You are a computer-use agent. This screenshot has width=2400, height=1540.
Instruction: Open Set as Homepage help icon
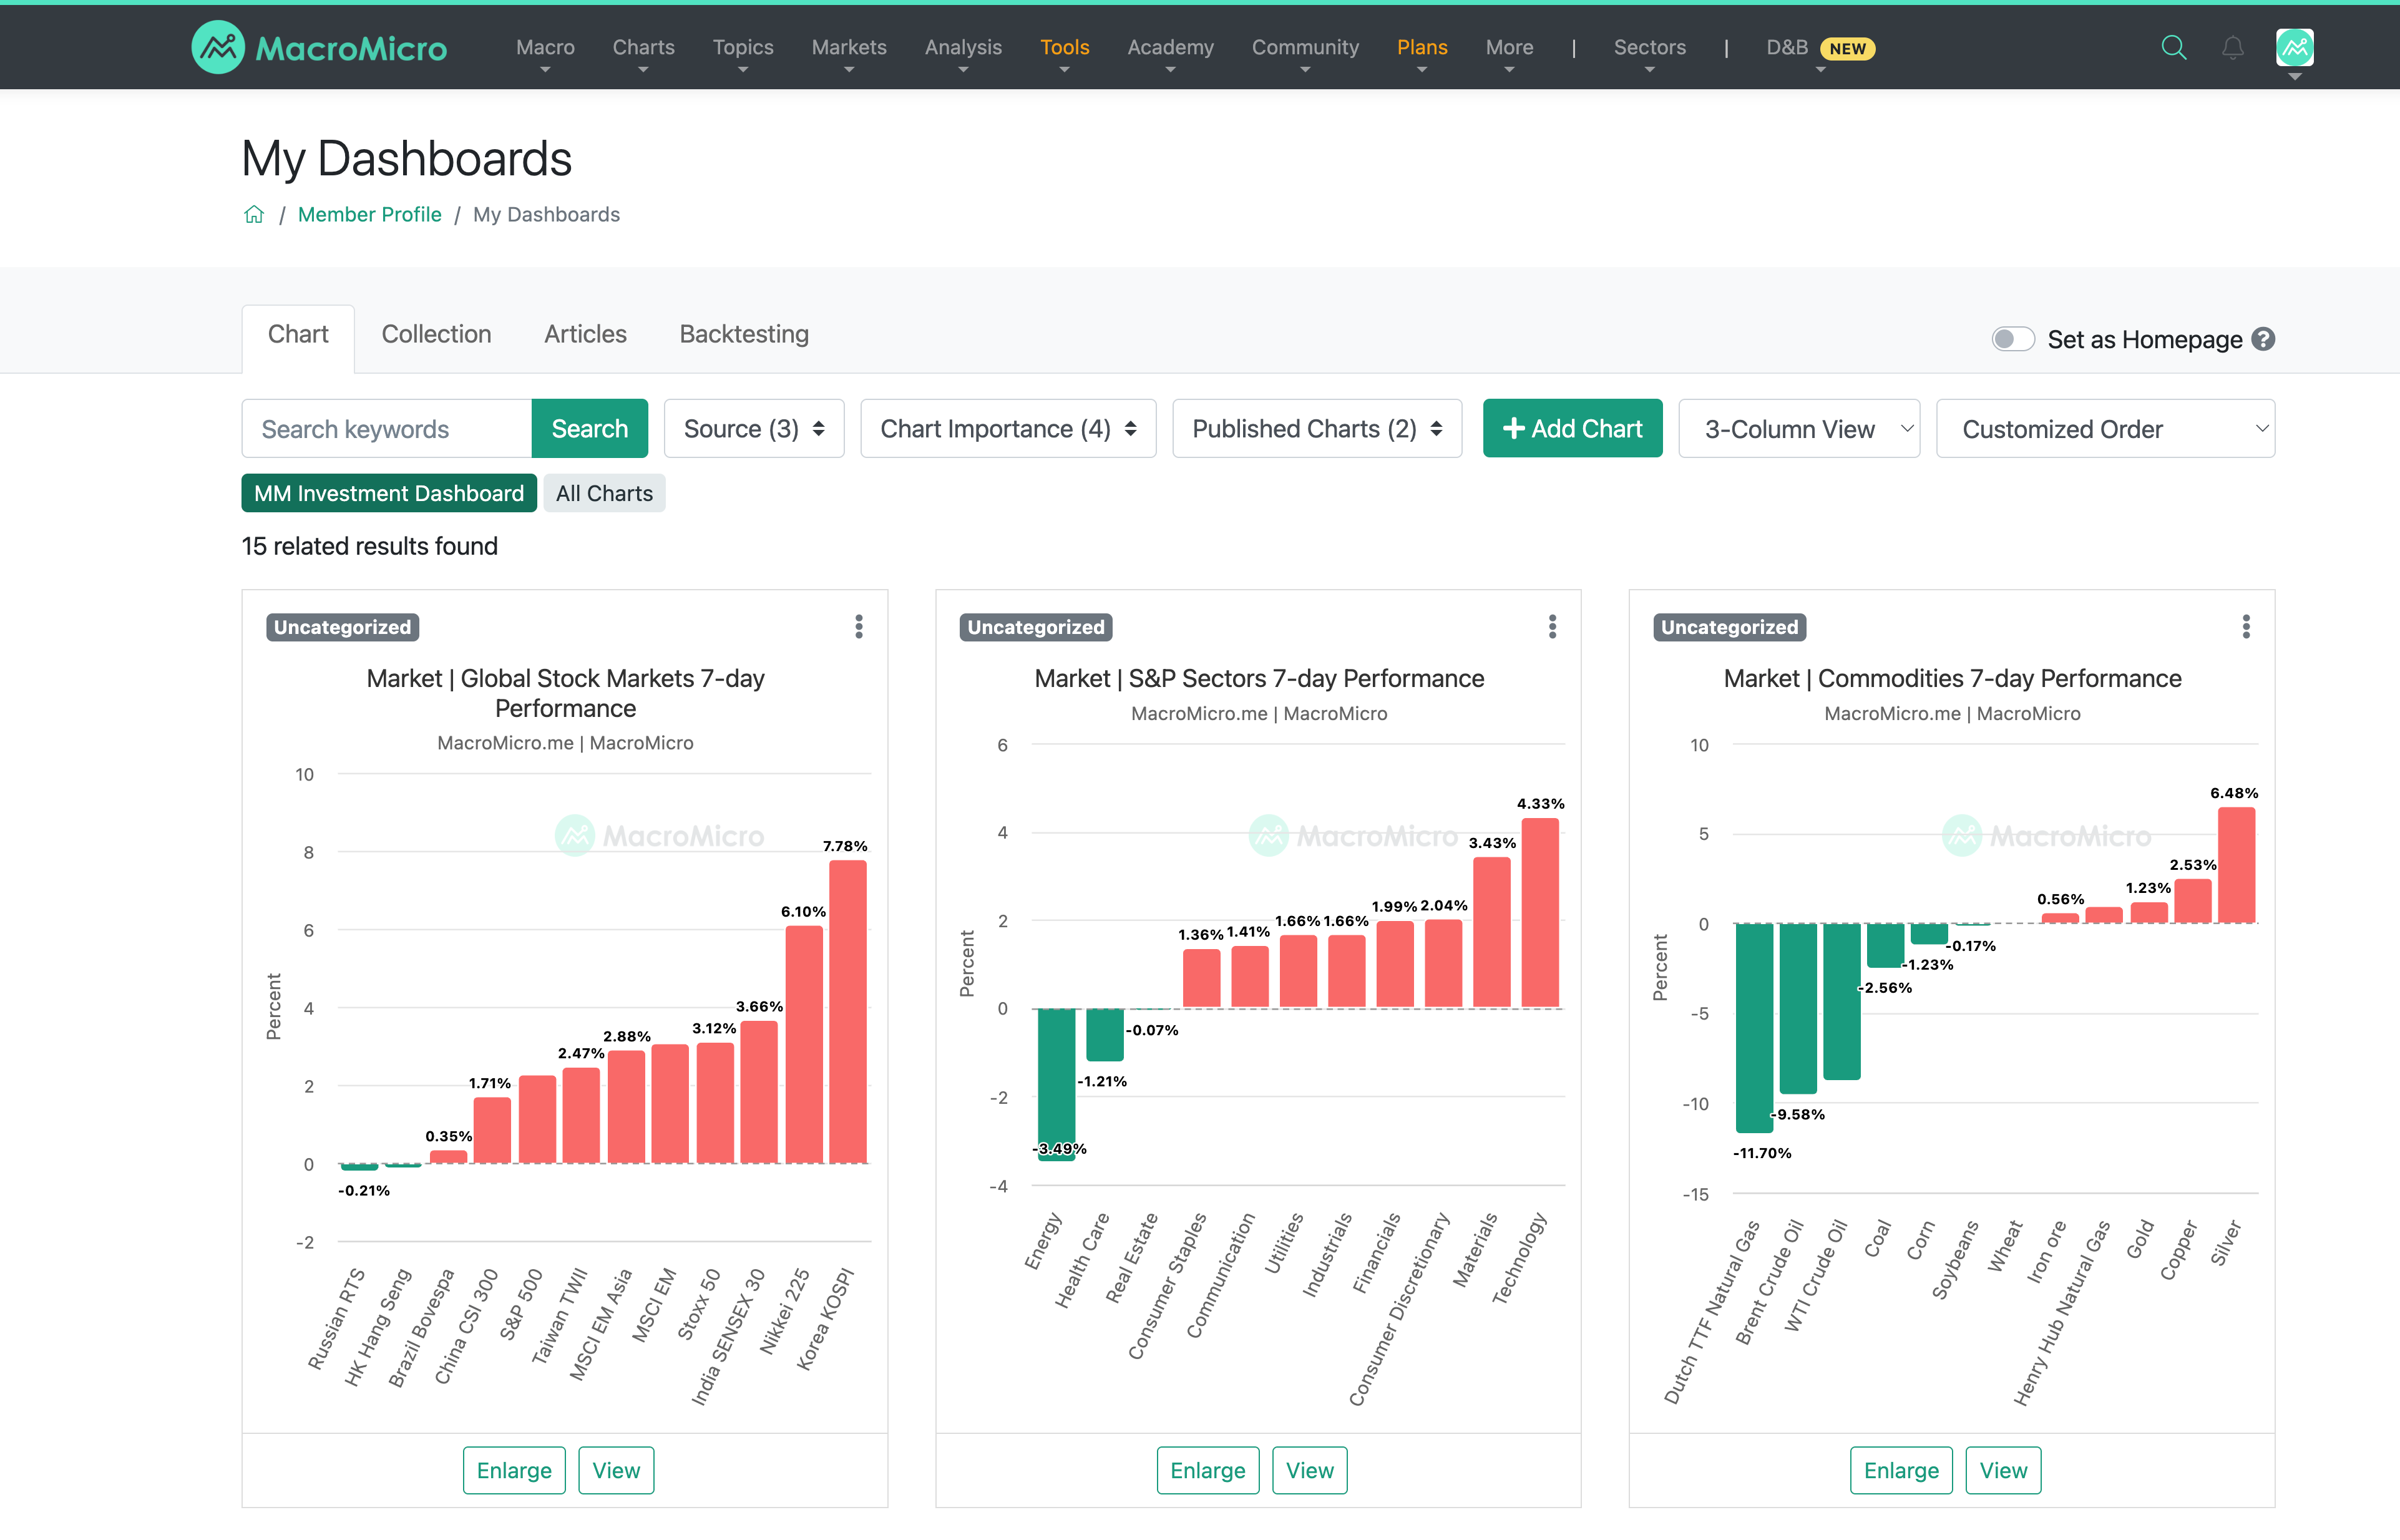(x=2263, y=339)
